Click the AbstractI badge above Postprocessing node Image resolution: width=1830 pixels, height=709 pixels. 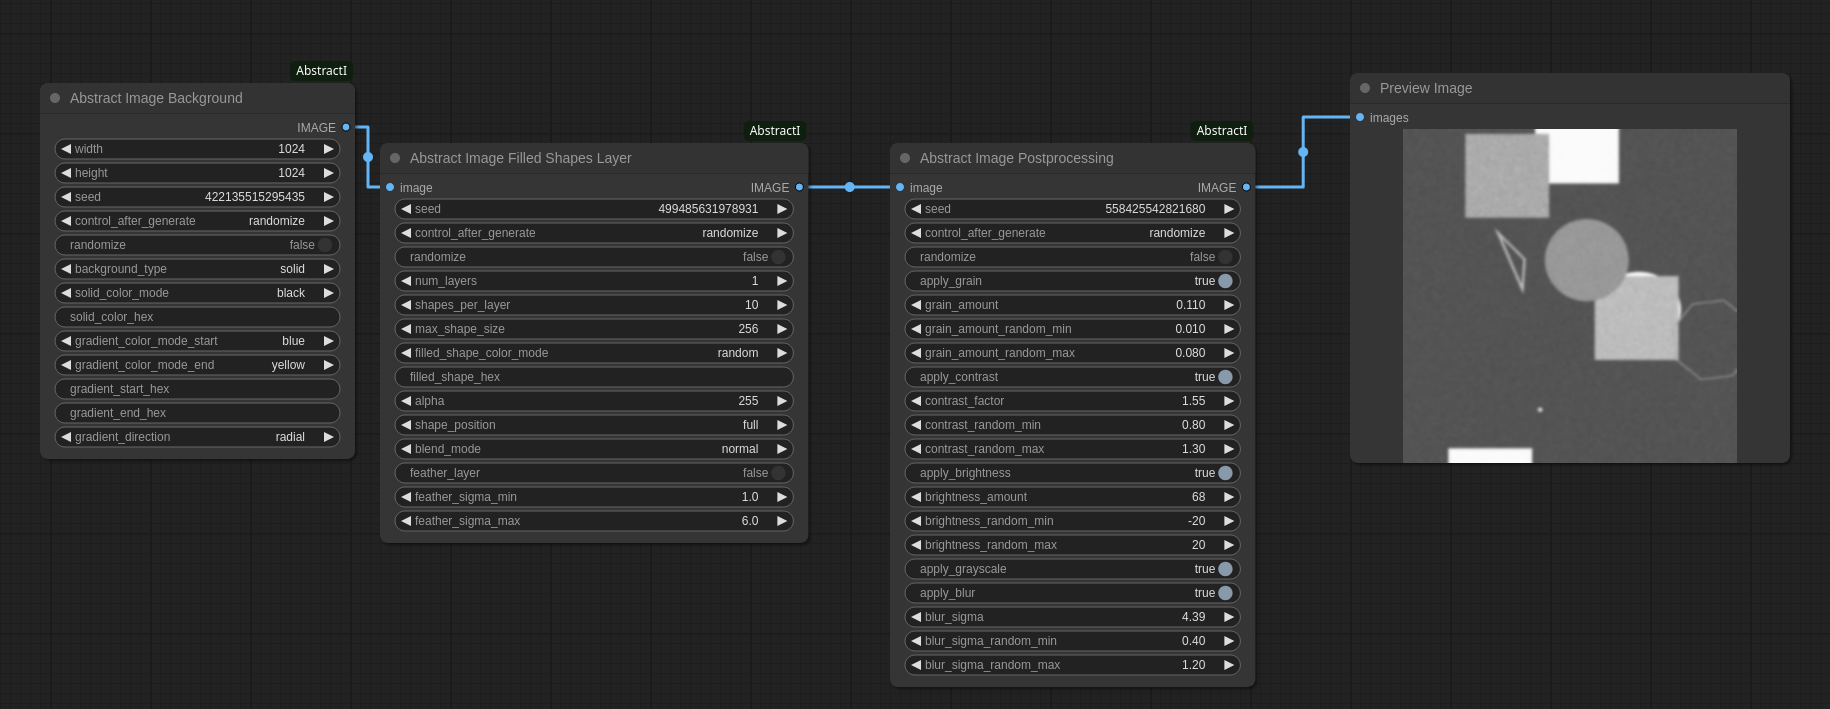[x=1221, y=131]
